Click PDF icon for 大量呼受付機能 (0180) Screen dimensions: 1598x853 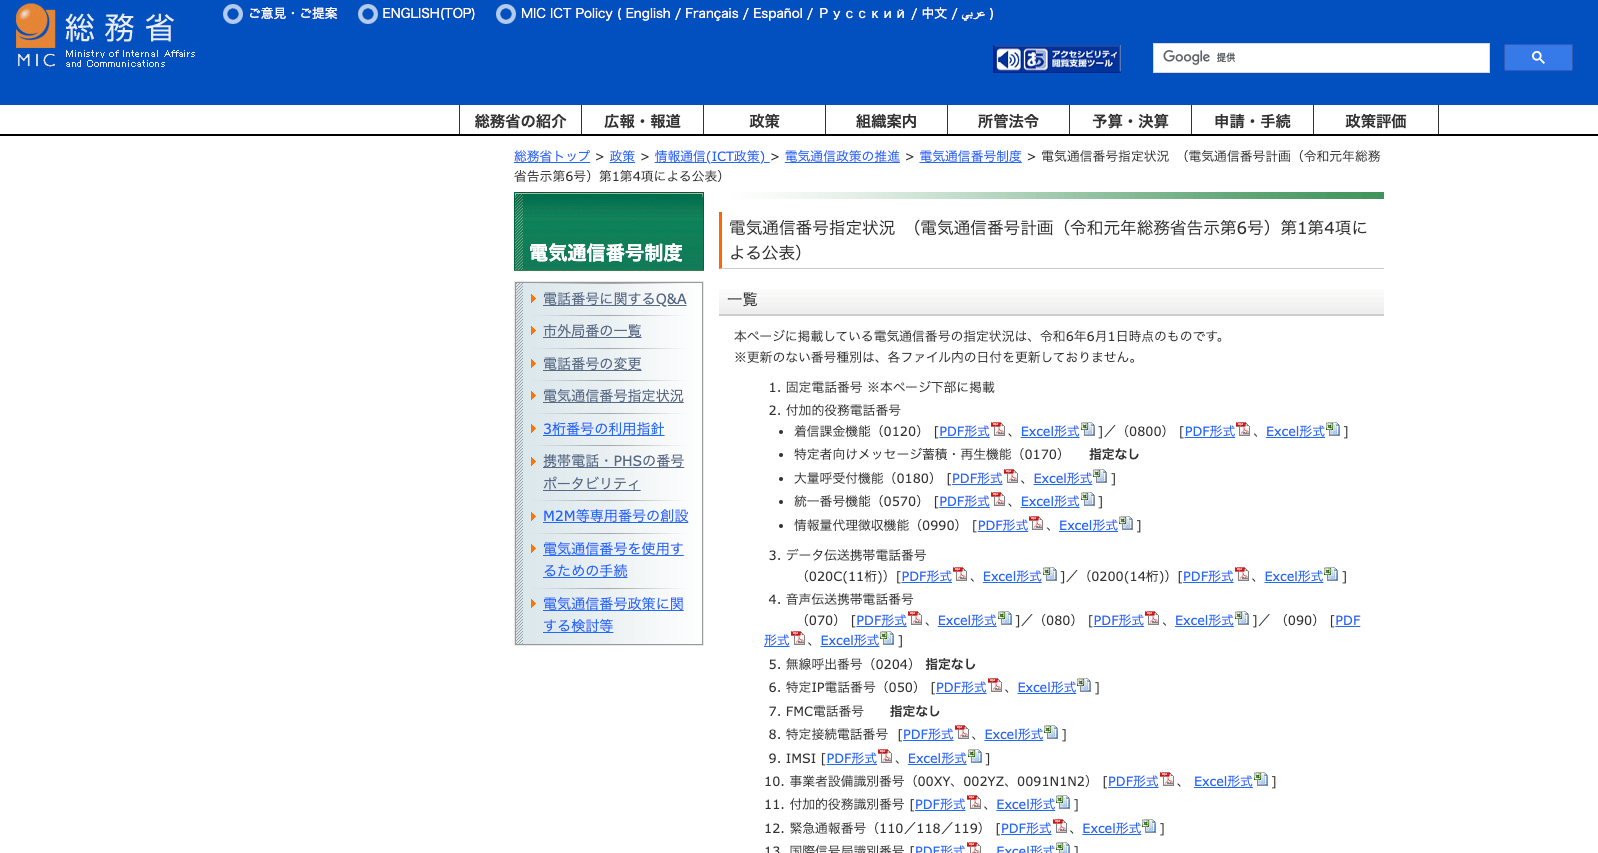1011,476
